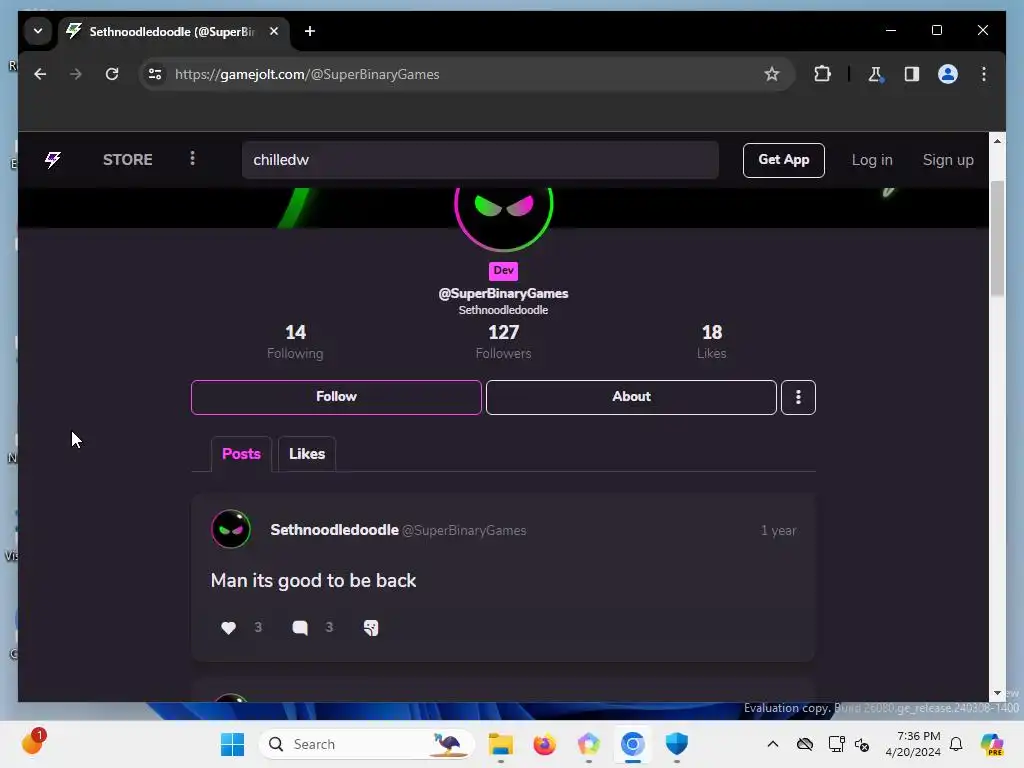Open the Chrome taskbar icon
The height and width of the screenshot is (768, 1024).
click(x=632, y=744)
